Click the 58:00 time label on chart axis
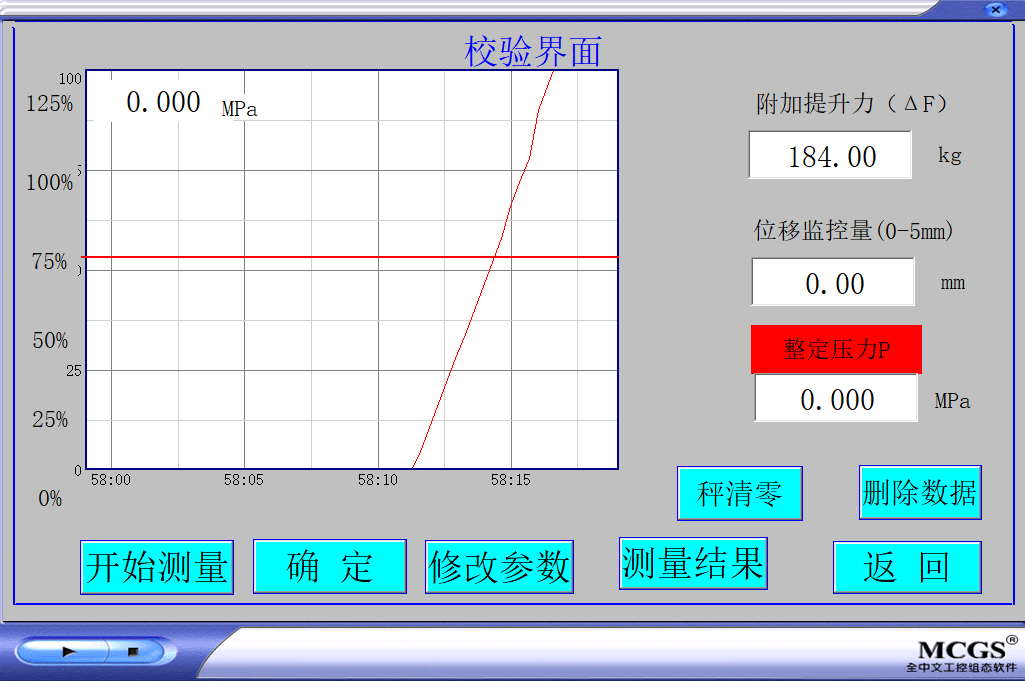 click(110, 480)
